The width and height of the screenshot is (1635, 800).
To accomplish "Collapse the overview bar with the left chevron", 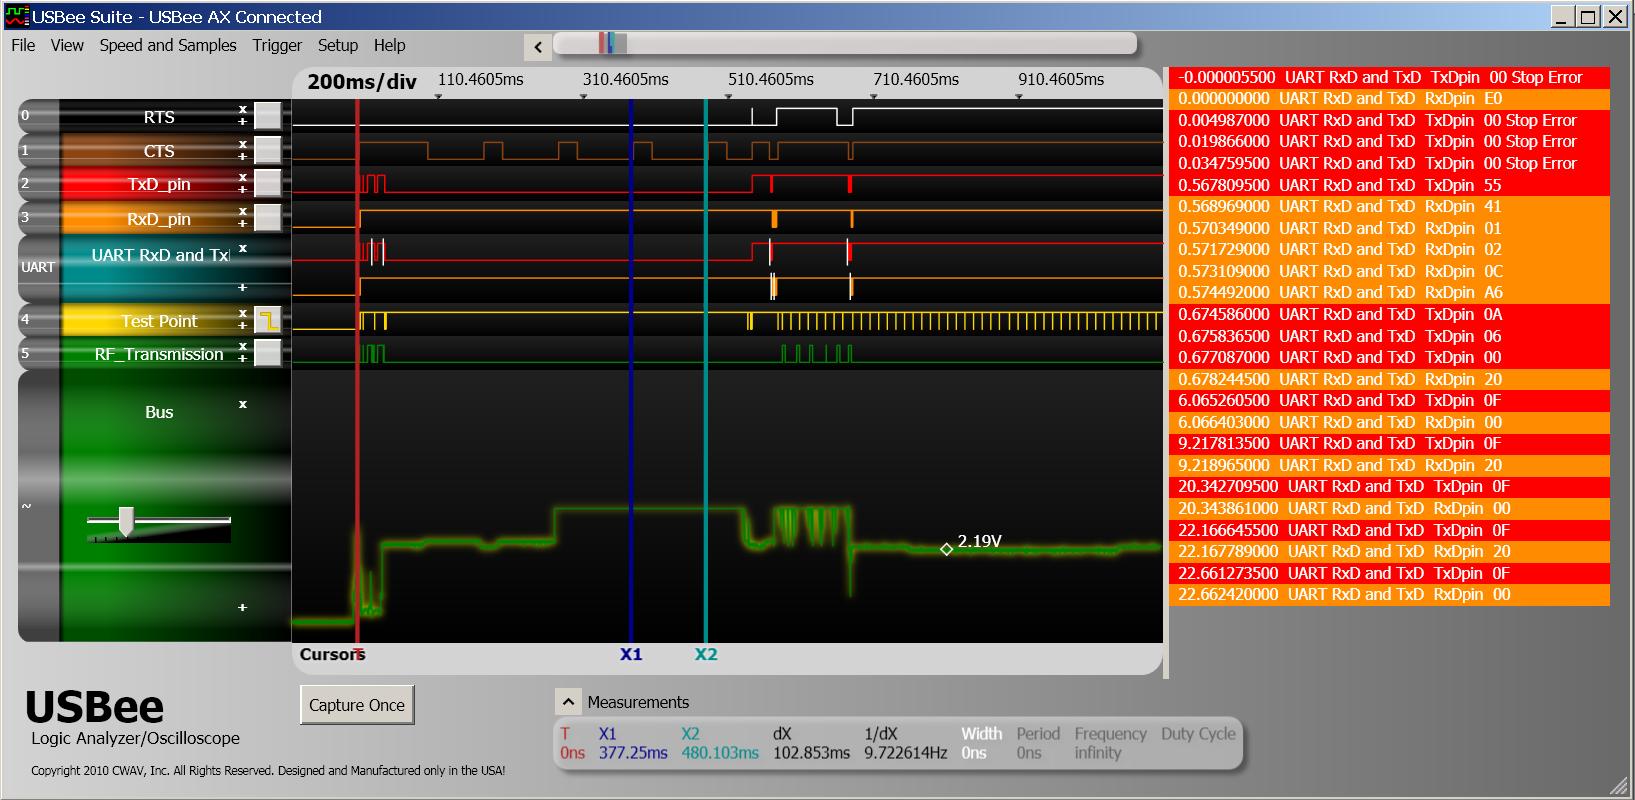I will click(x=538, y=46).
